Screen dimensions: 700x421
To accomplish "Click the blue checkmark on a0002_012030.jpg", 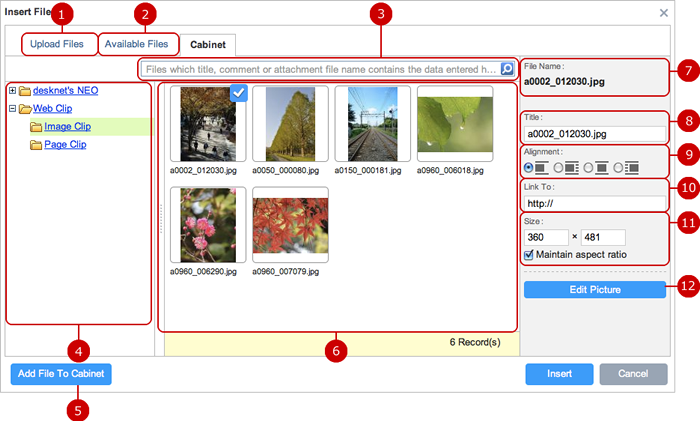I will [239, 93].
